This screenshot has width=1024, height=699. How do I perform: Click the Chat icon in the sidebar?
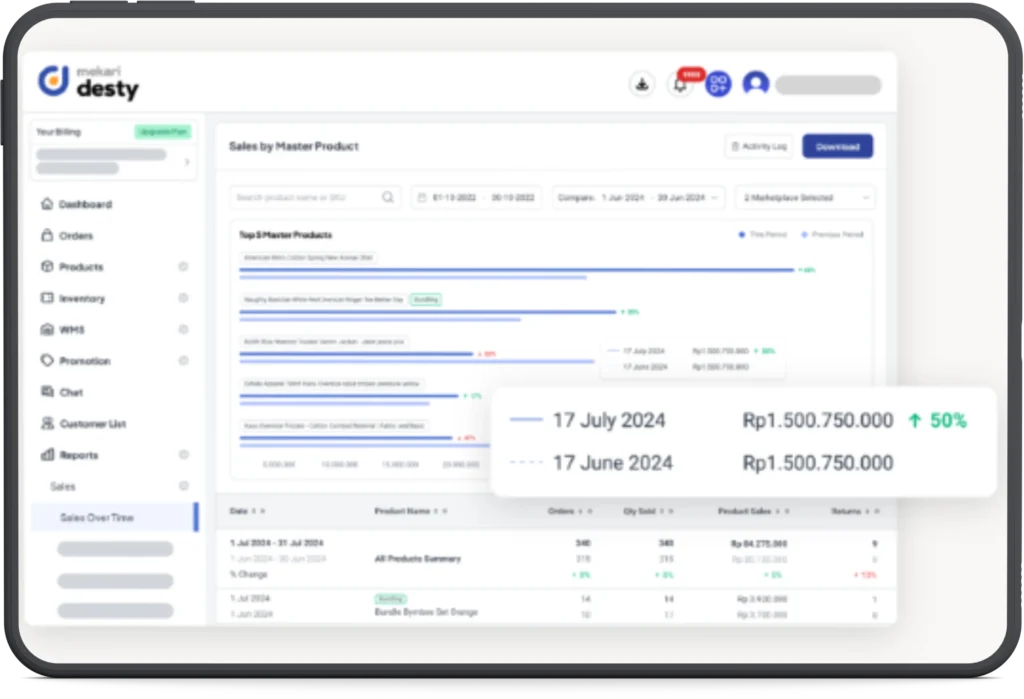[x=47, y=392]
